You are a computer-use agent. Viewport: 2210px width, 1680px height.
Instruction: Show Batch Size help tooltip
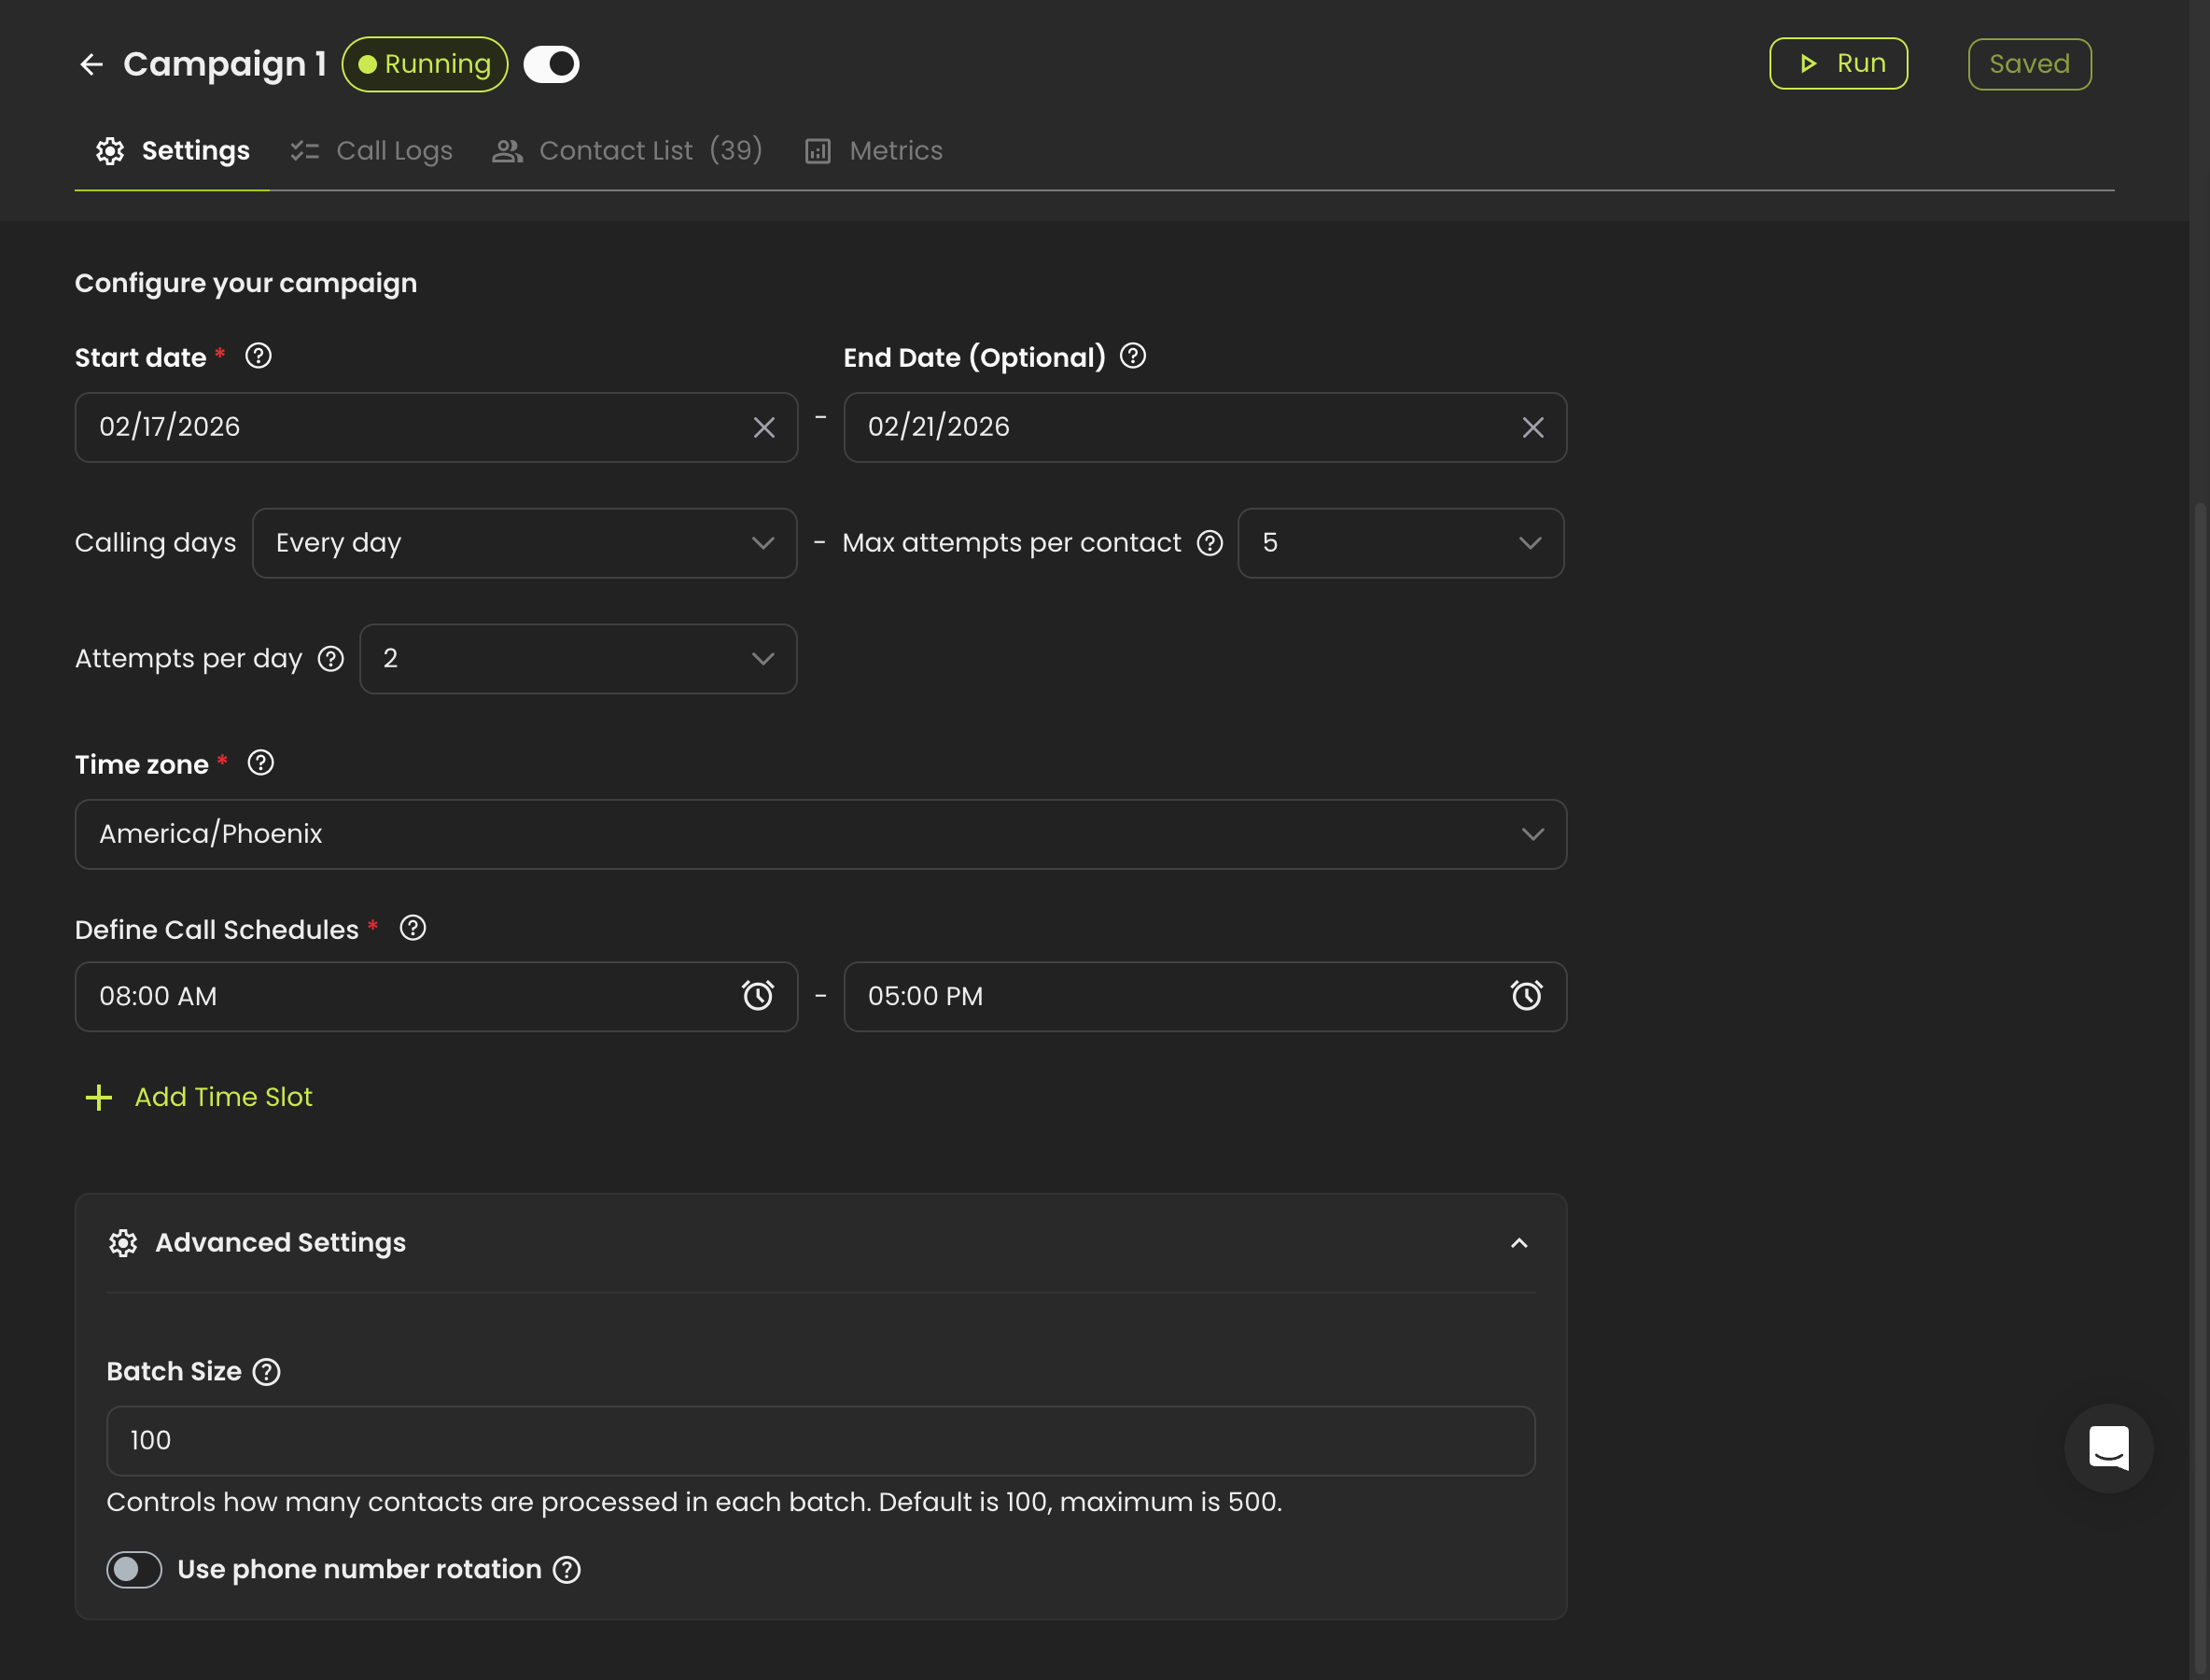pyautogui.click(x=266, y=1372)
